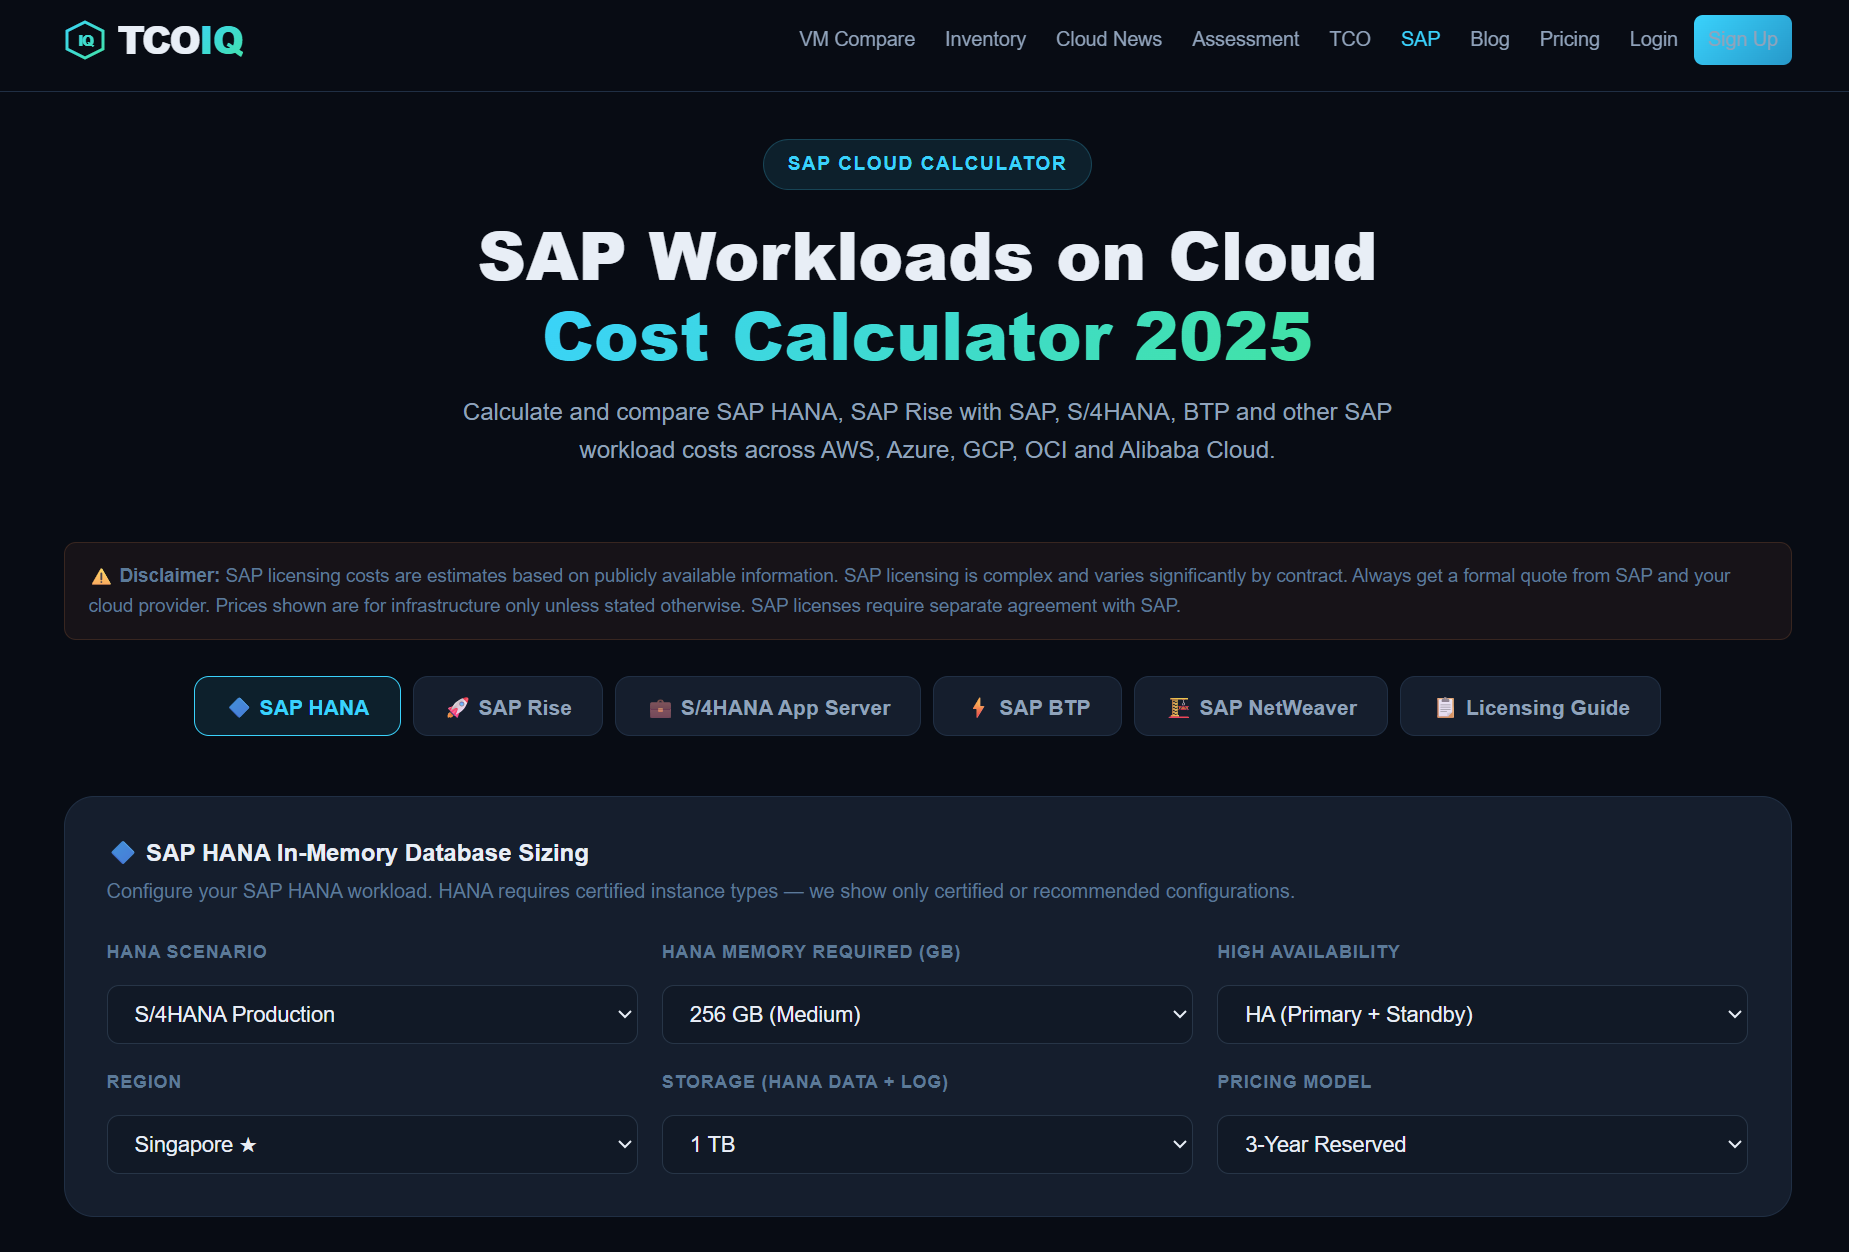The height and width of the screenshot is (1252, 1849).
Task: Click the Login link
Action: tap(1652, 39)
